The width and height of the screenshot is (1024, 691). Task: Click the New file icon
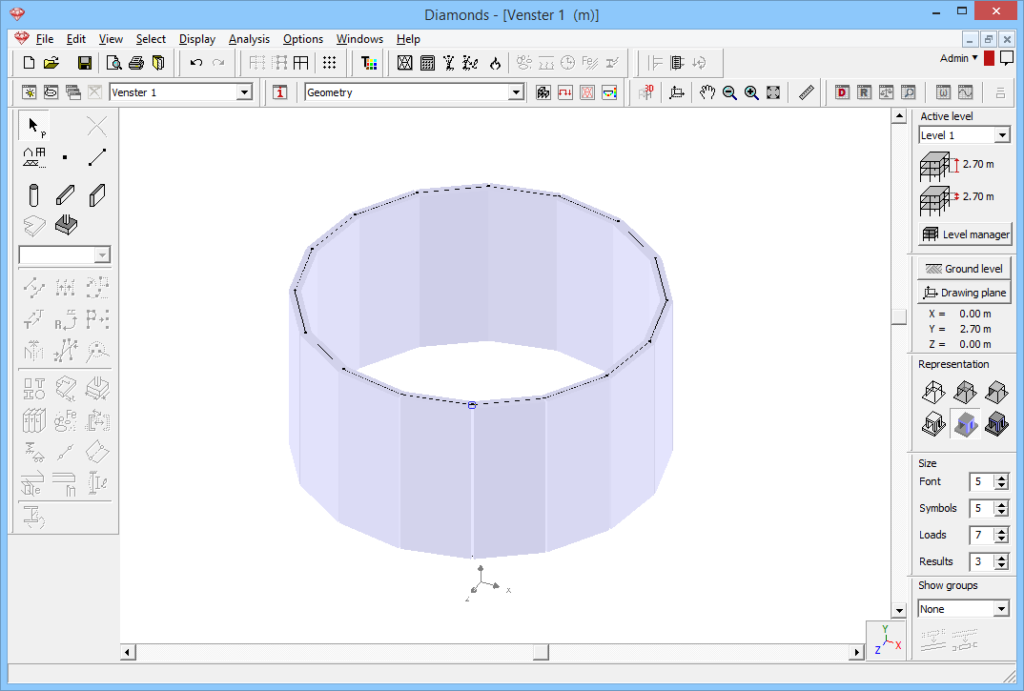tap(29, 63)
